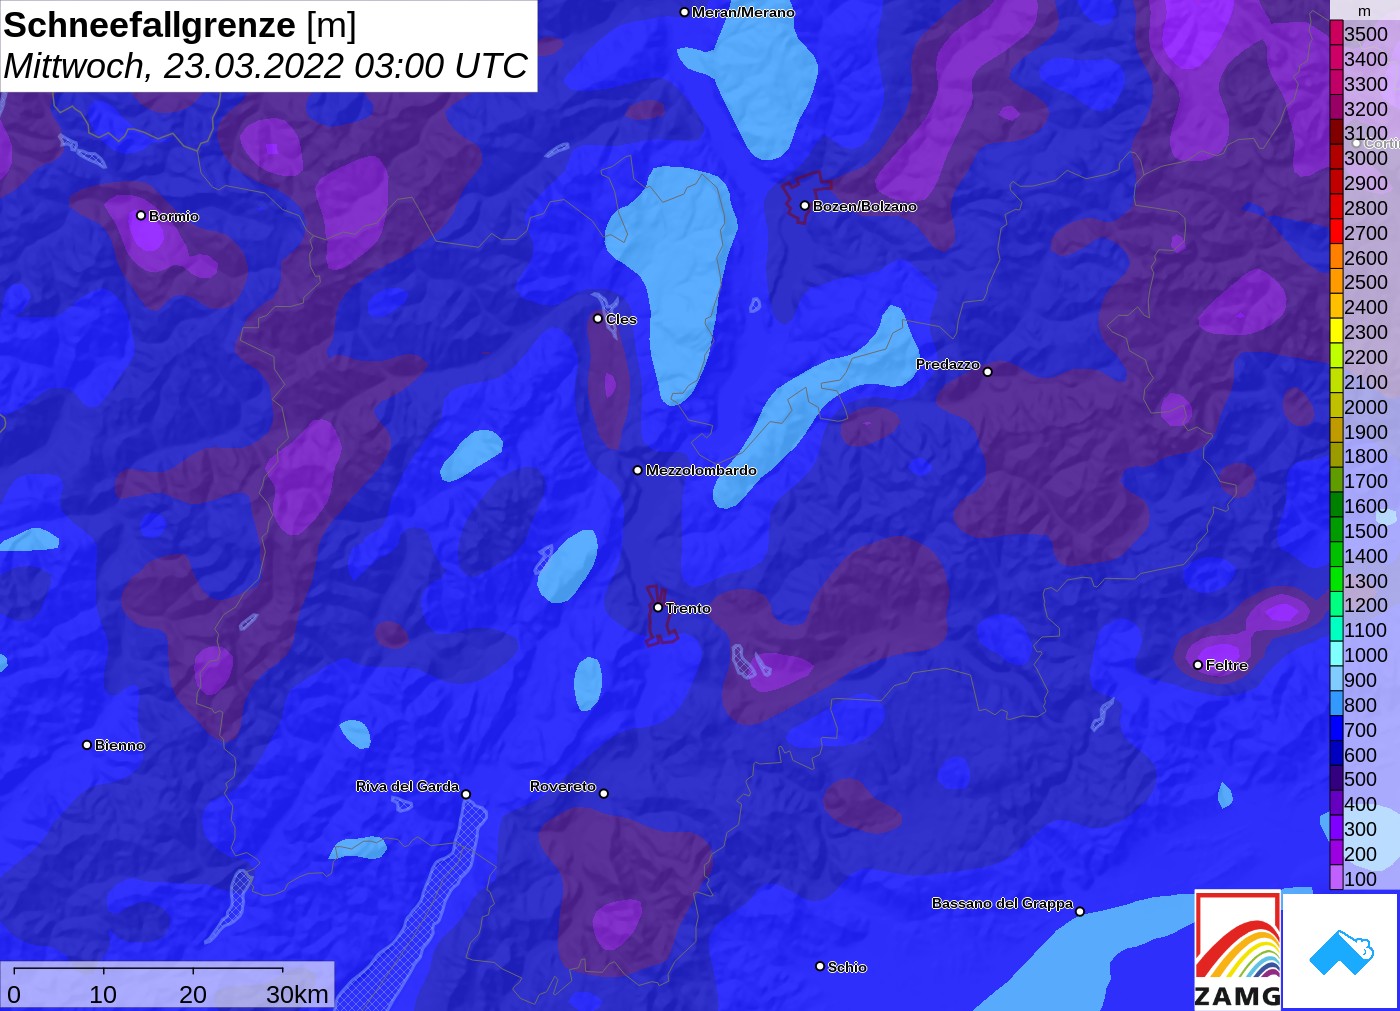This screenshot has height=1011, width=1400.
Task: Click the Bassano del Grappa marker dot
Action: [1080, 911]
